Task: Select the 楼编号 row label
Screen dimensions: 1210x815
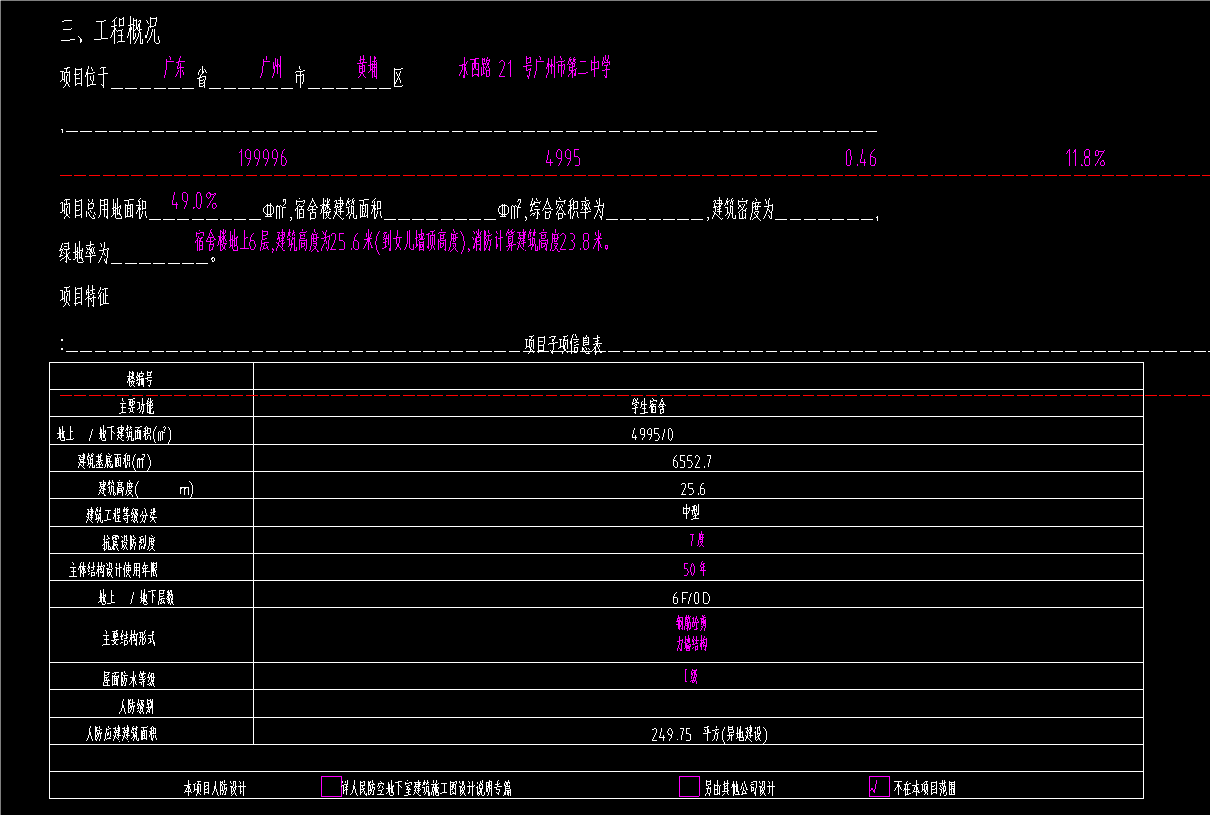Action: tap(140, 379)
